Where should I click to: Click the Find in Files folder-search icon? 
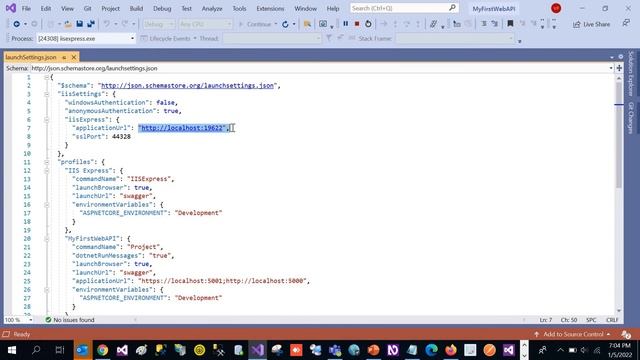(x=307, y=24)
